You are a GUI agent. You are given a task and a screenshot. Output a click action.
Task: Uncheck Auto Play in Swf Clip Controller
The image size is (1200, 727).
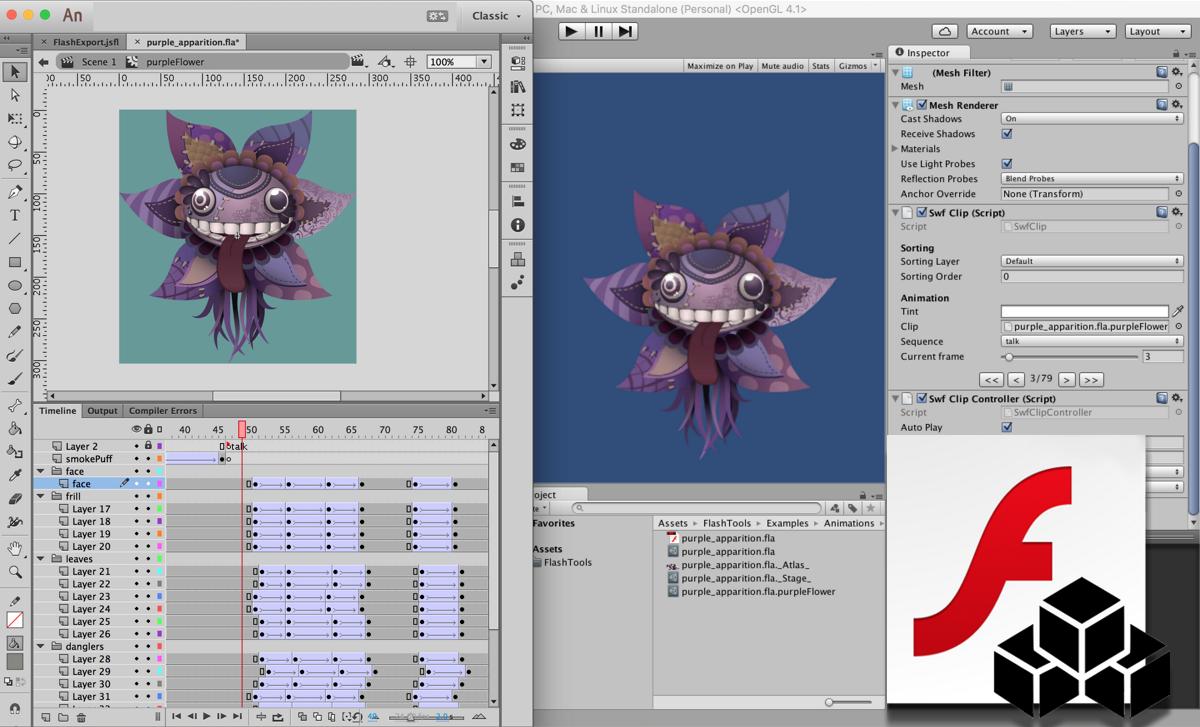[1007, 427]
